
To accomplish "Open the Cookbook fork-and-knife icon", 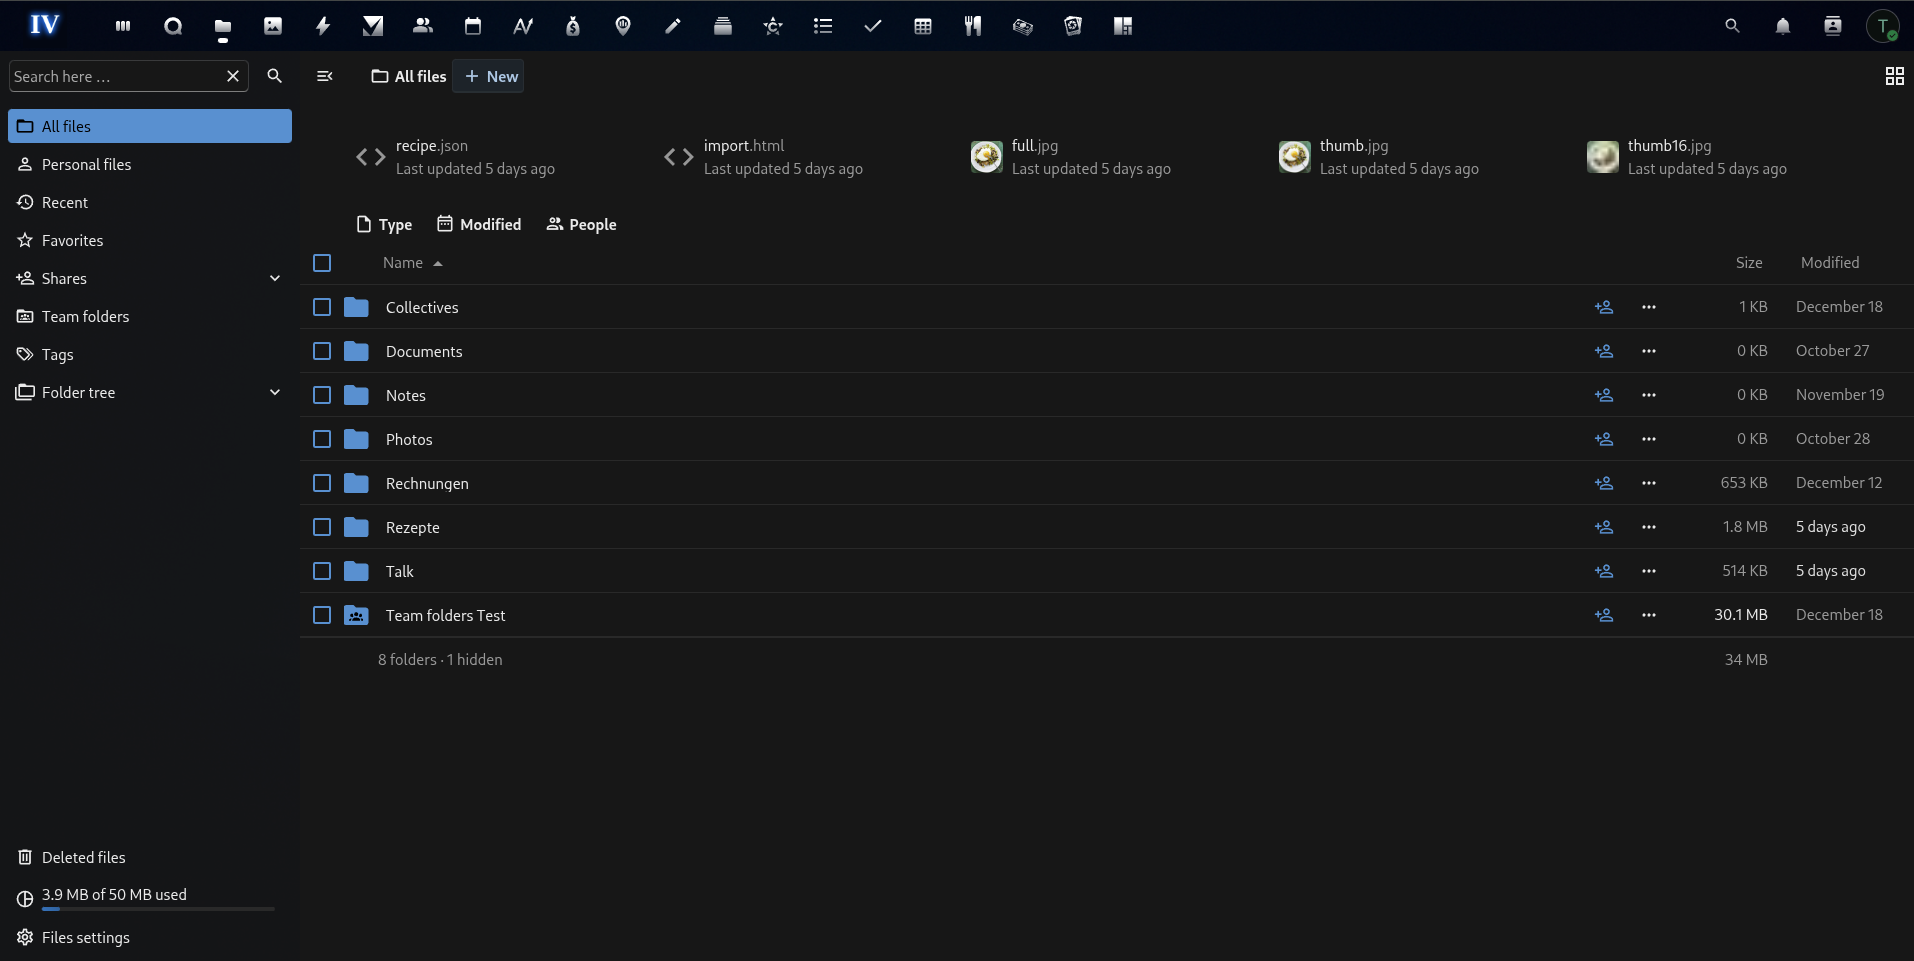I will pos(972,25).
